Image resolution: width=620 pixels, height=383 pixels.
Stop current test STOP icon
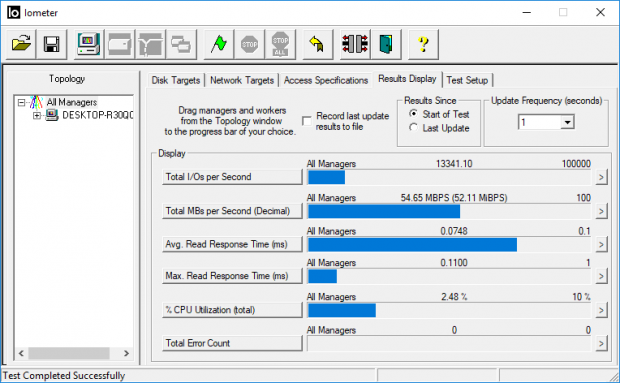250,44
